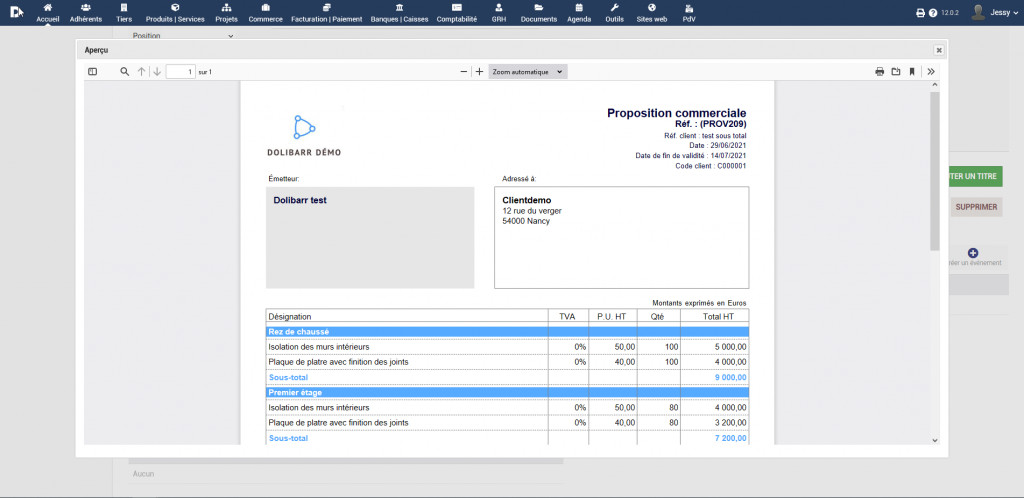Click the open file icon in viewer
The height and width of the screenshot is (498, 1024).
(x=896, y=72)
